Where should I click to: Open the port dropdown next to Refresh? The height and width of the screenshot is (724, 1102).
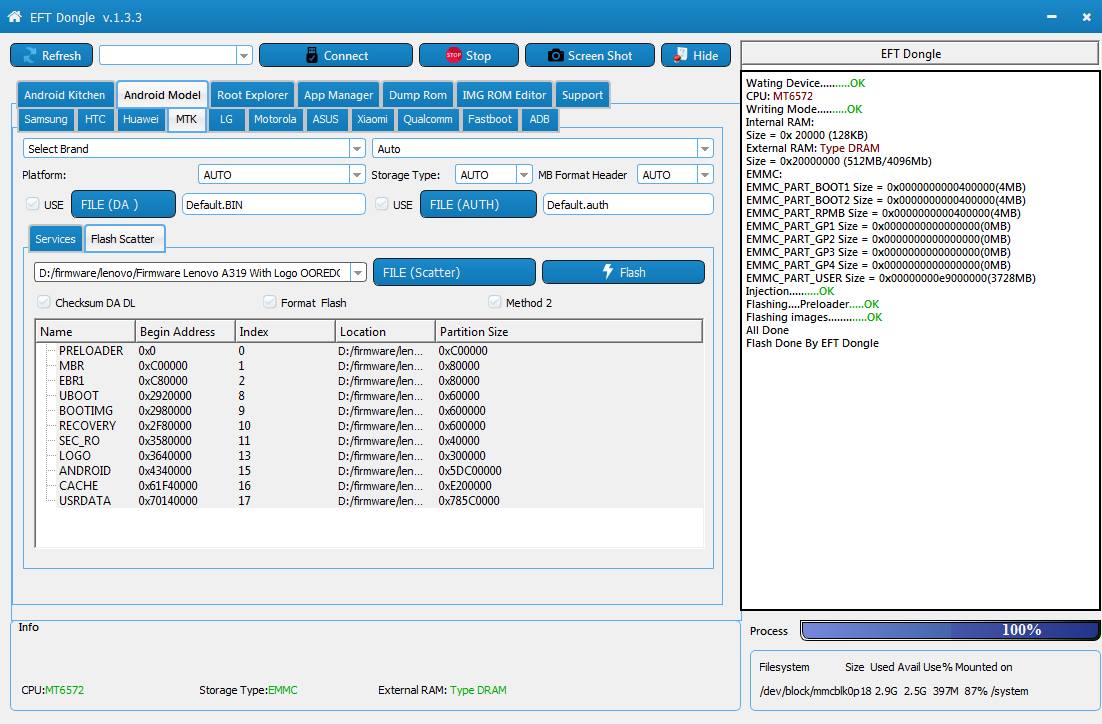click(x=244, y=56)
